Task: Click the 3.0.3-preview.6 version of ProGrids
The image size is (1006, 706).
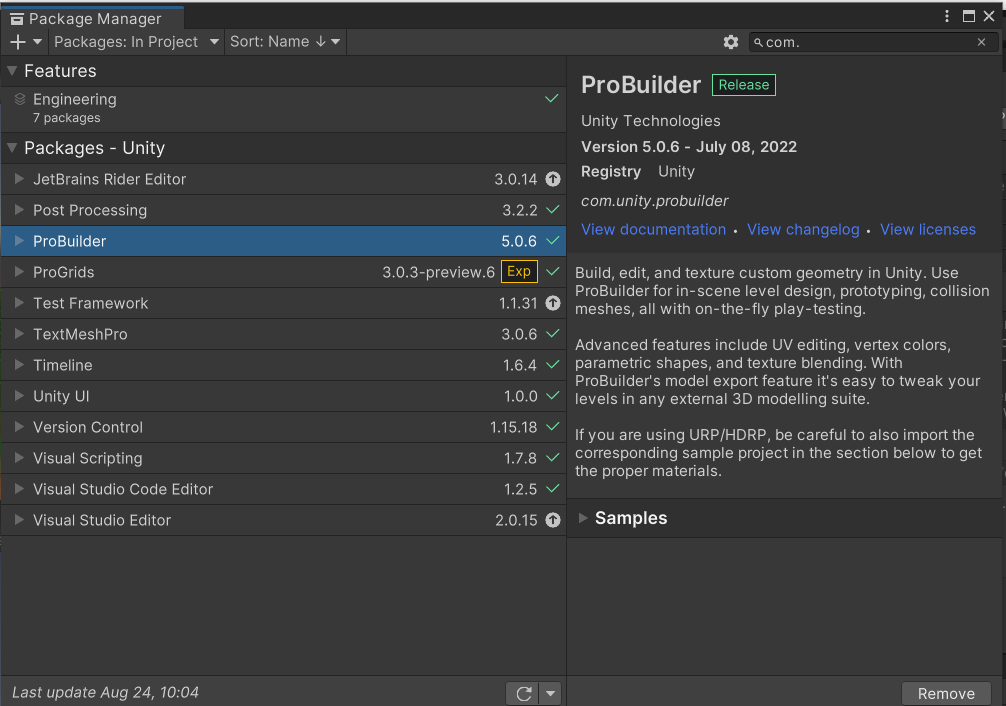Action: [x=439, y=272]
